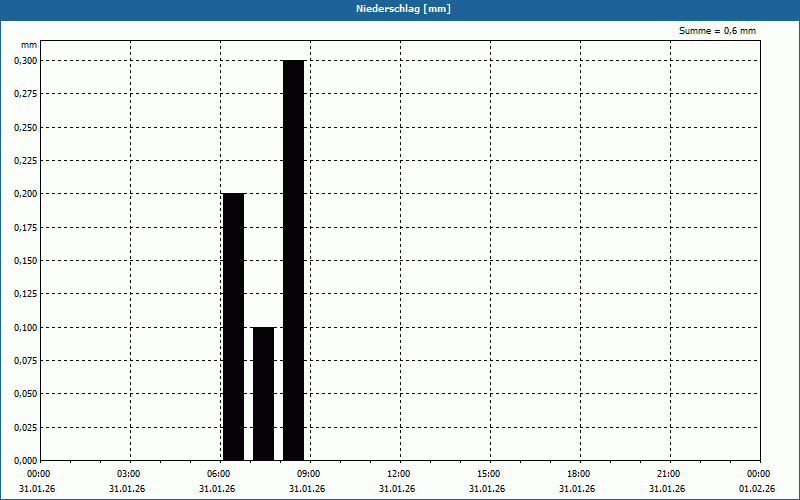The width and height of the screenshot is (800, 500).
Task: Click the bar reaching 0,200 mm
Action: (x=234, y=327)
